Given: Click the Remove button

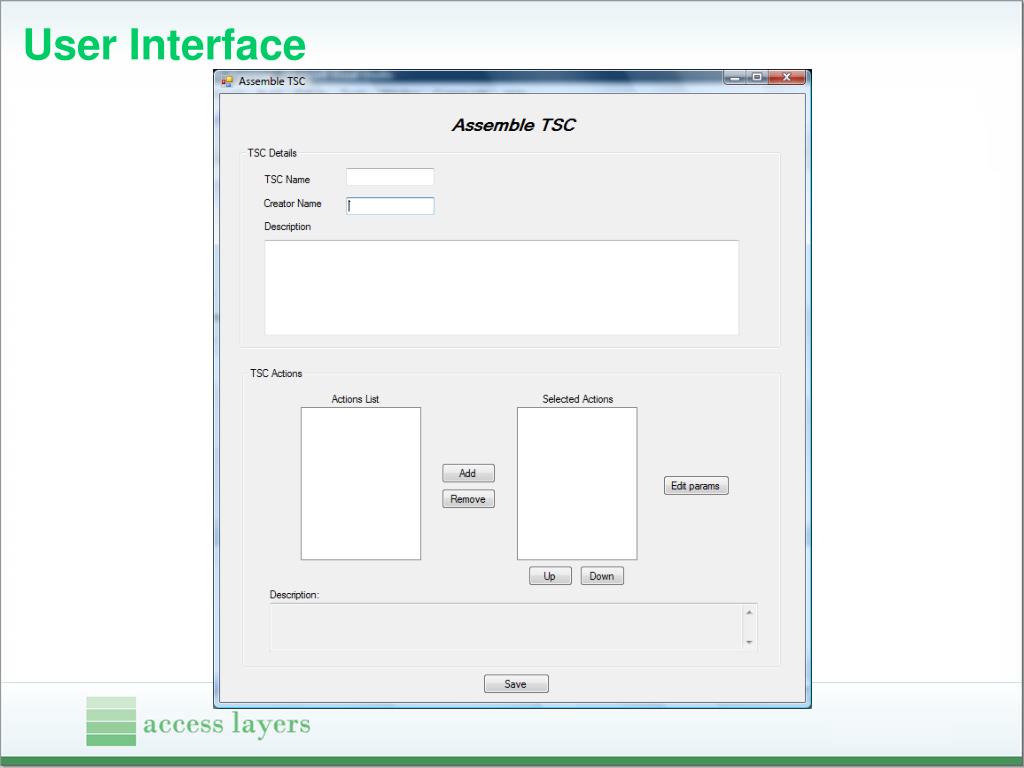Looking at the screenshot, I should [x=468, y=499].
